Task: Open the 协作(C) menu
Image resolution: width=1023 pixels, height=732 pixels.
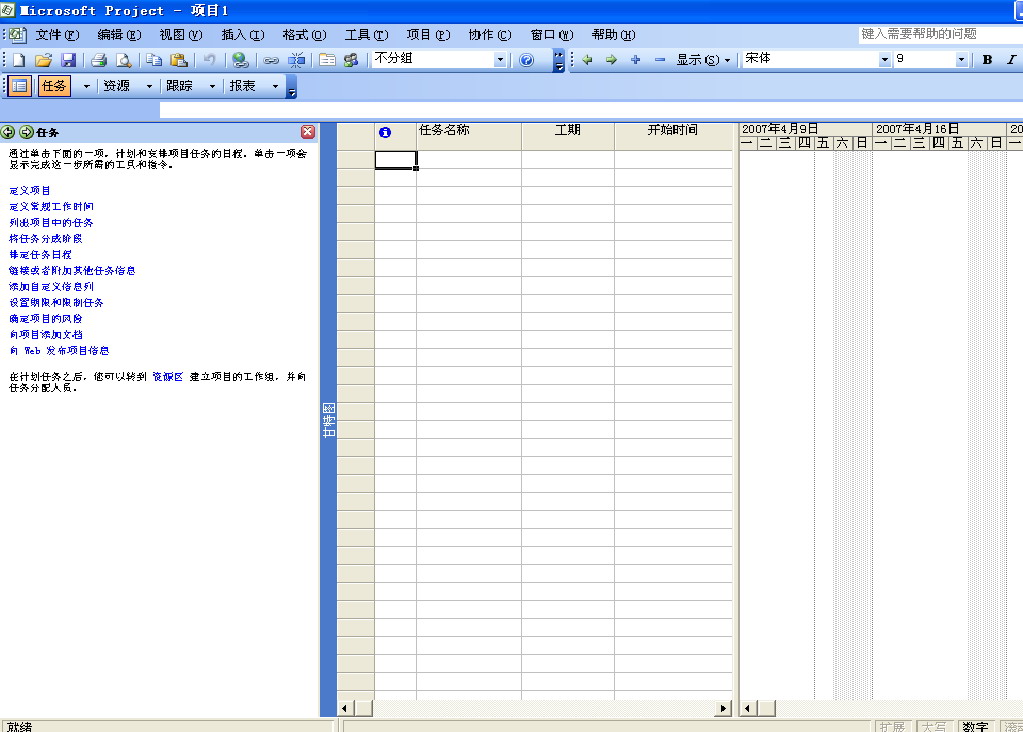Action: (490, 35)
